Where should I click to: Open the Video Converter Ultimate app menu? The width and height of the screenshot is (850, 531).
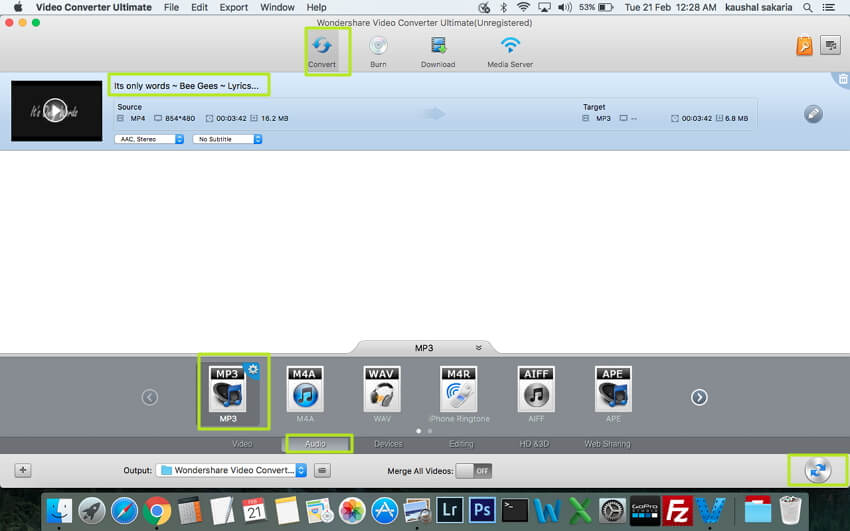(x=94, y=8)
